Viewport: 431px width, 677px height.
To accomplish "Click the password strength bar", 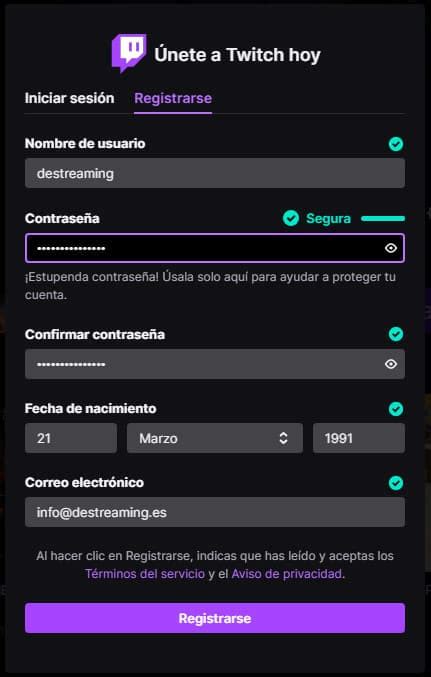I will (383, 218).
